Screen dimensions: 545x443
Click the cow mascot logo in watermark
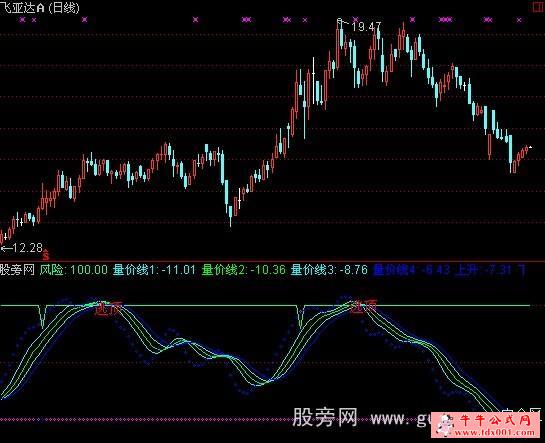(445, 425)
